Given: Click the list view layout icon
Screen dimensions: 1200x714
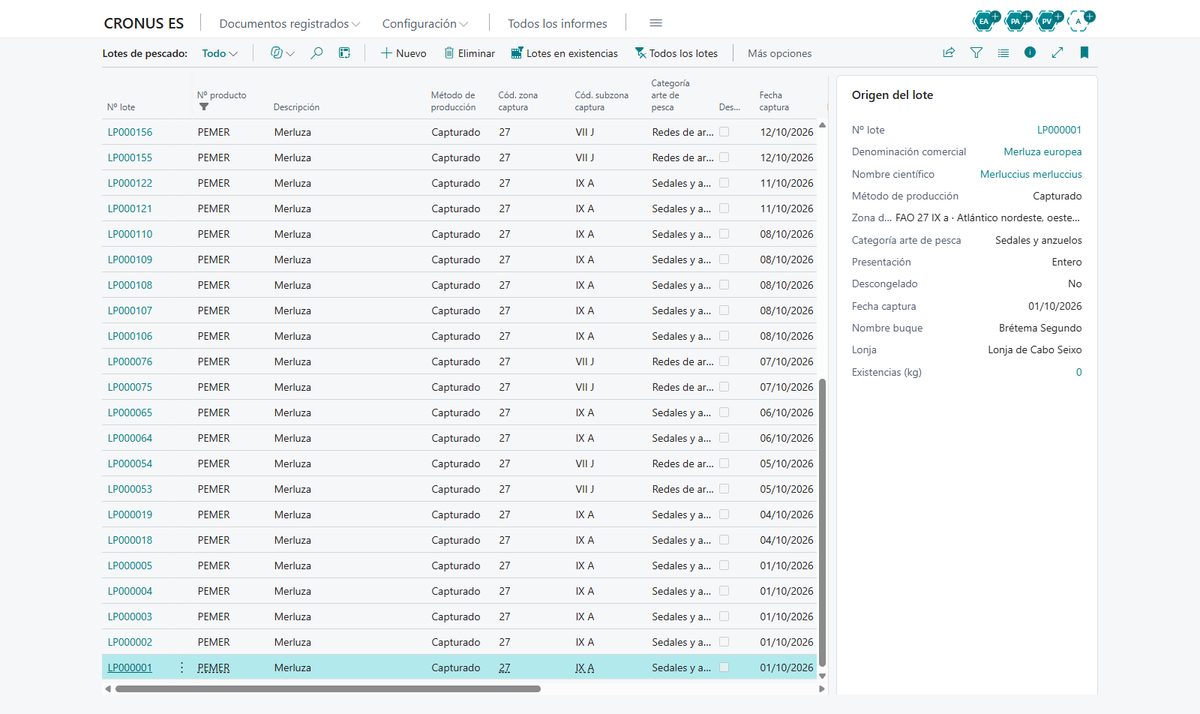Looking at the screenshot, I should (x=1003, y=53).
